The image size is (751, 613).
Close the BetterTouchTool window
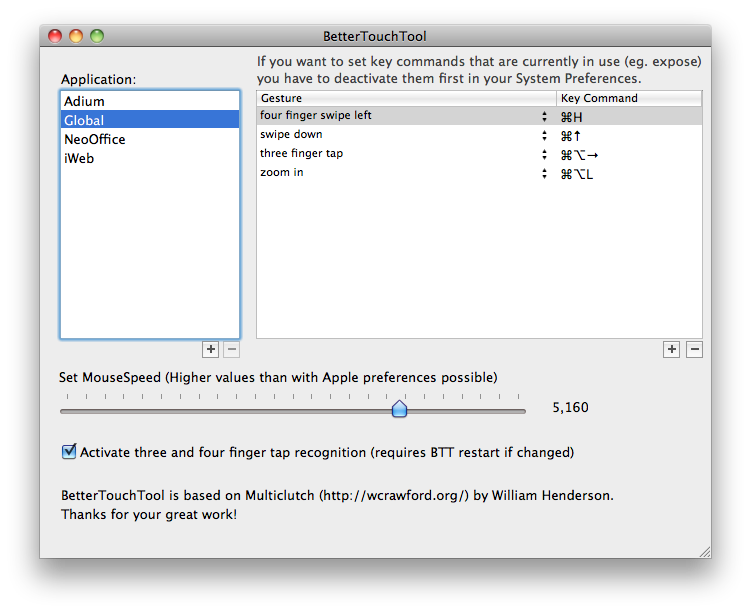coord(55,36)
